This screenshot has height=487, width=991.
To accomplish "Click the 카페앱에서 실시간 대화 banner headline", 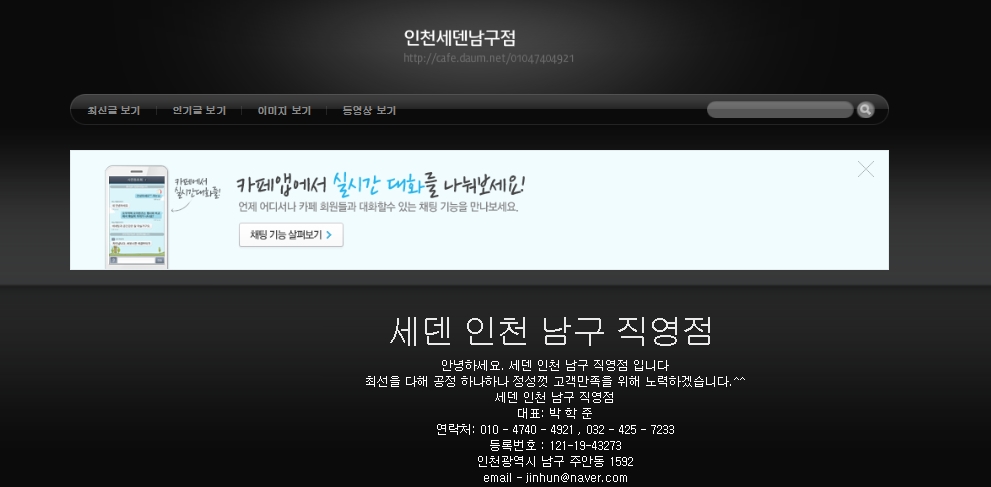I will [380, 185].
